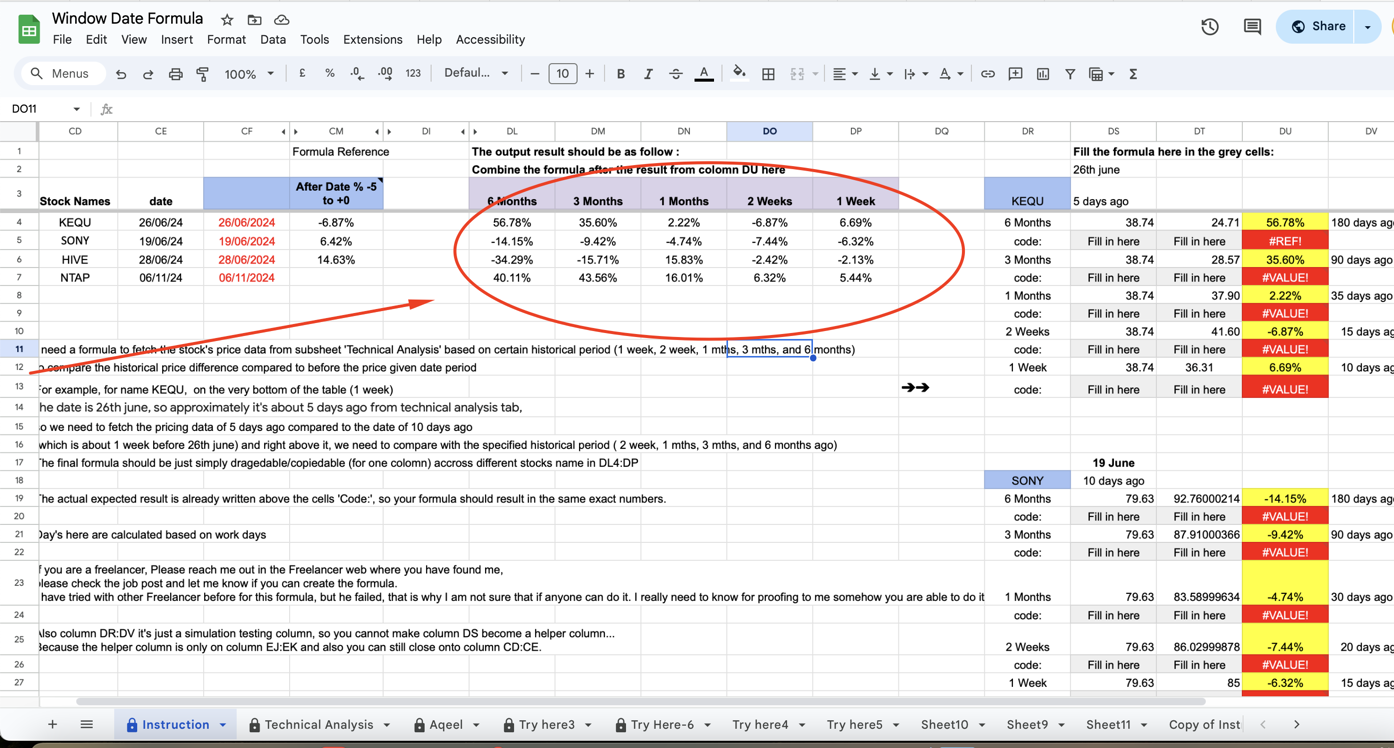Toggle bold formatting
1394x748 pixels.
click(621, 74)
